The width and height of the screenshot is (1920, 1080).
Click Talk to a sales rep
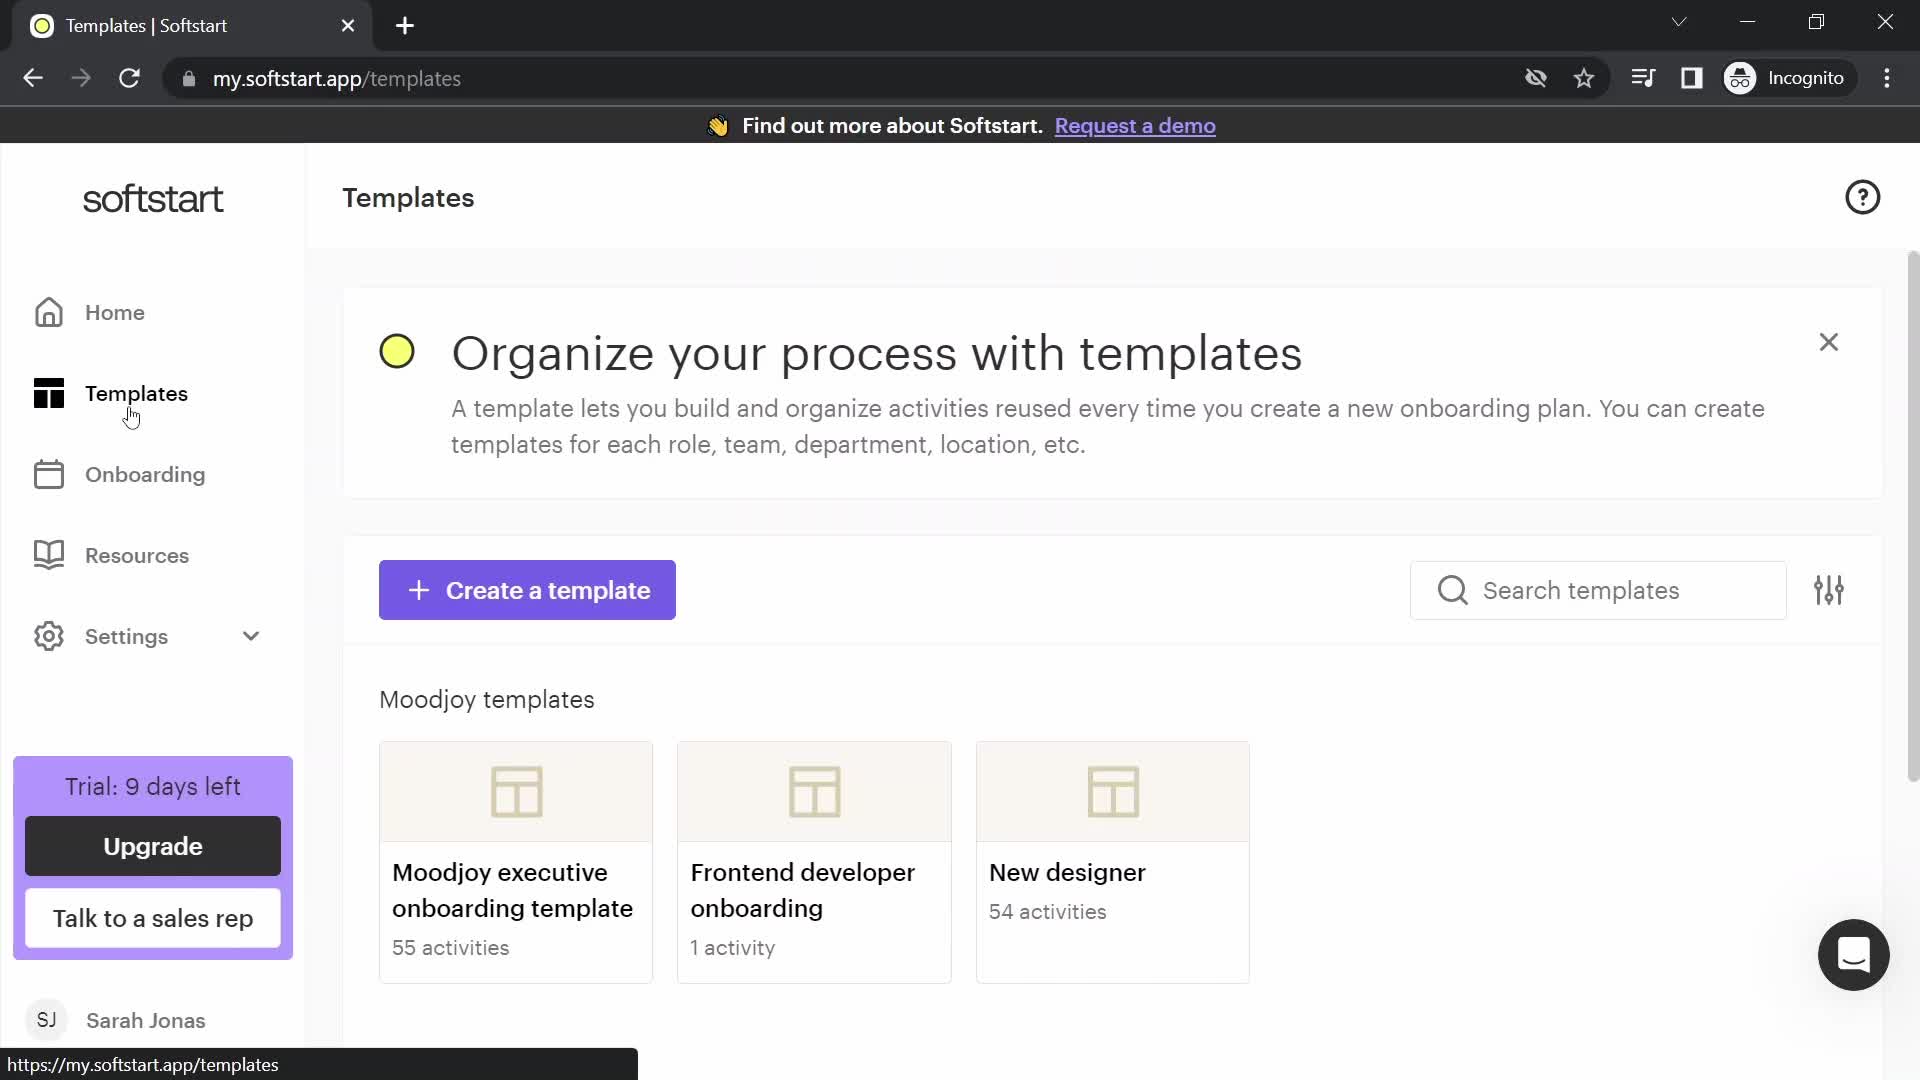coord(153,919)
